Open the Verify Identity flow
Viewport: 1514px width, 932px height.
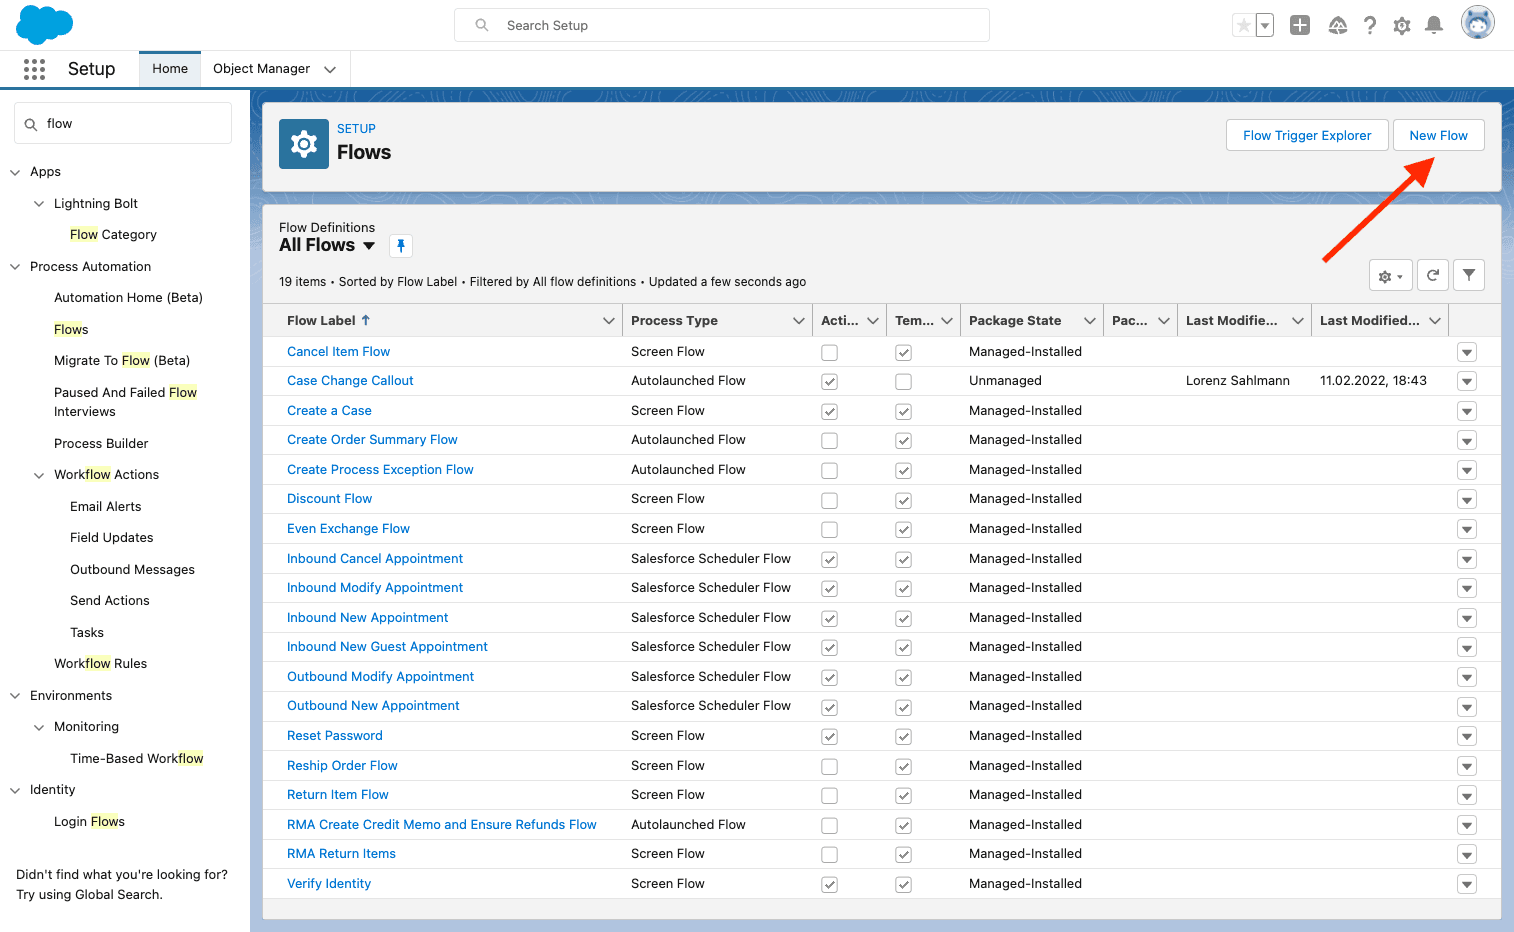coord(329,883)
